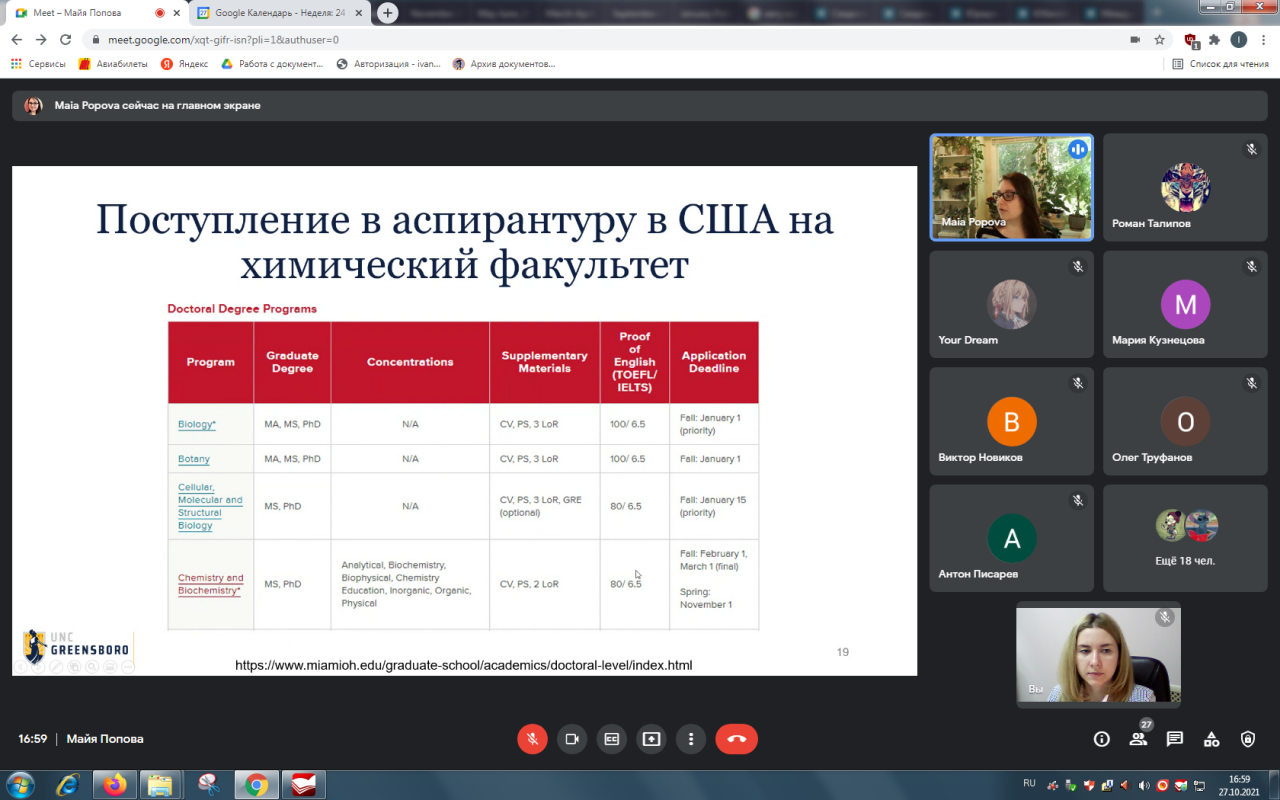Open Chrome extensions puzzle icon
Screen dimensions: 1280x800
[1214, 40]
